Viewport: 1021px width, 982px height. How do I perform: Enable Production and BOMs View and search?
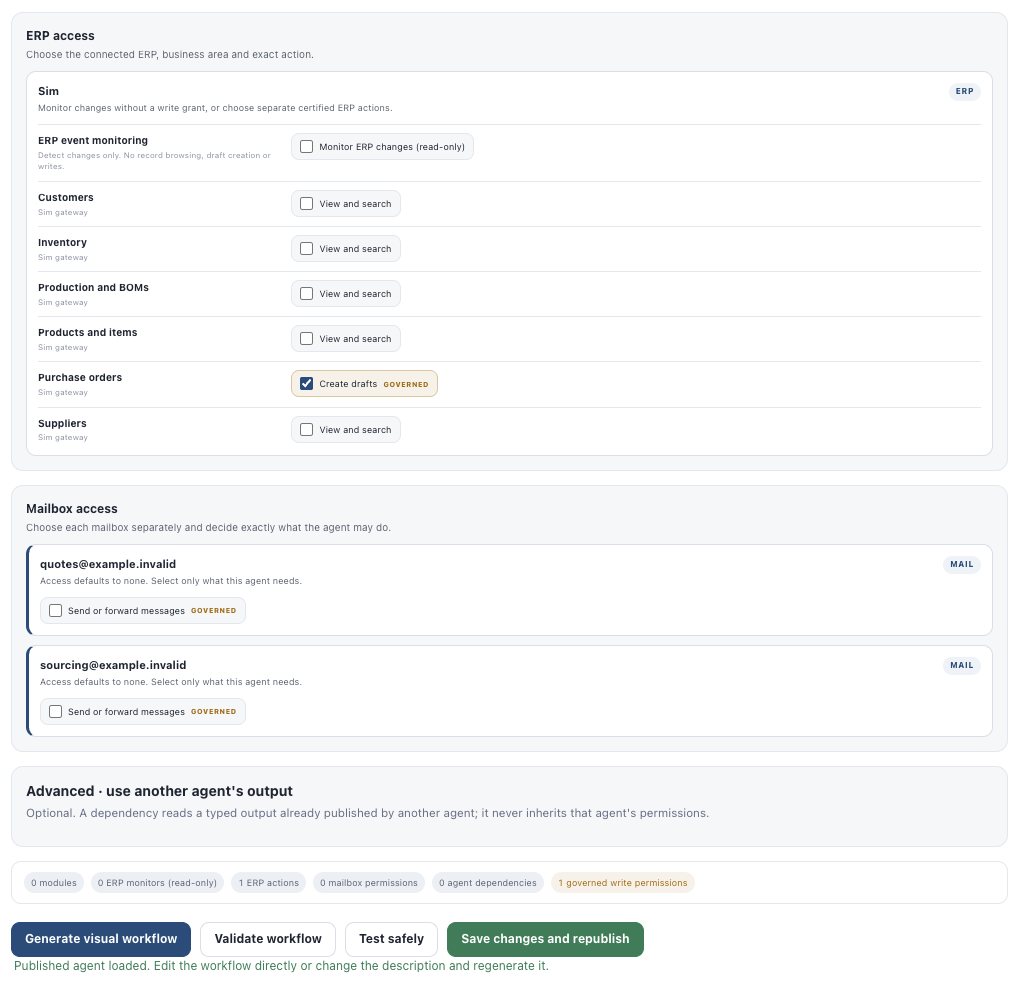point(306,294)
